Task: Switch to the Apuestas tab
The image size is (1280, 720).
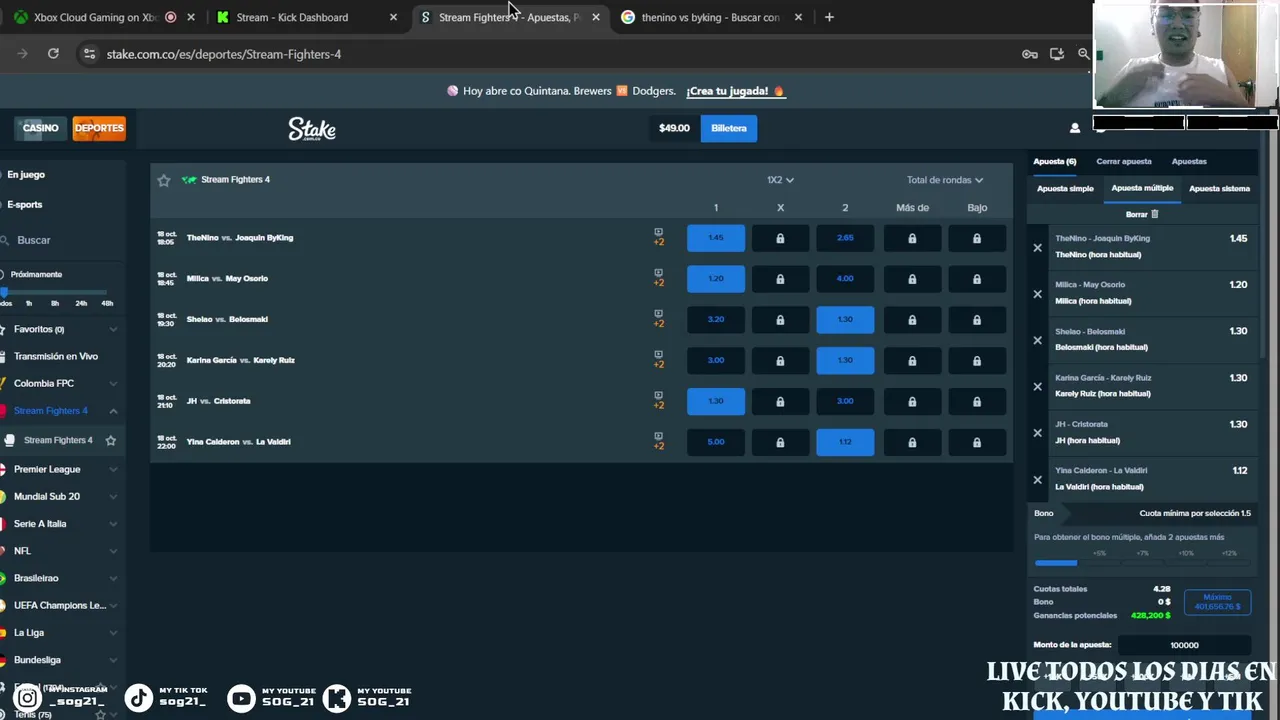Action: click(1189, 161)
